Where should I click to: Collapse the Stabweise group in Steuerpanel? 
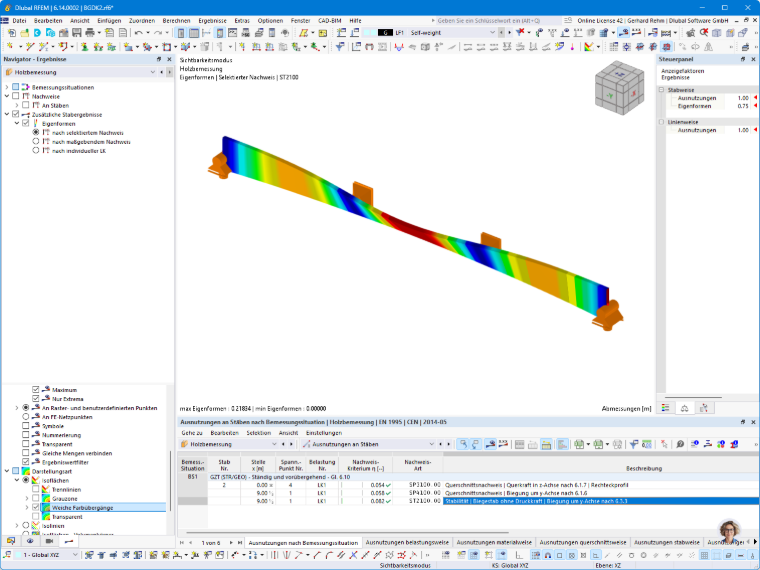662,90
